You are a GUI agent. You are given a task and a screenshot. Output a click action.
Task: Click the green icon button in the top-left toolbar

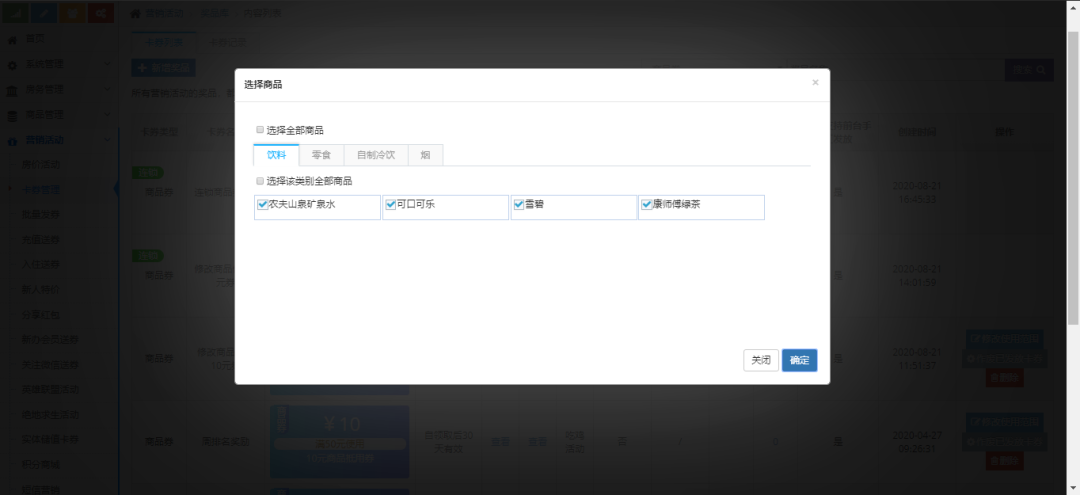(x=16, y=12)
